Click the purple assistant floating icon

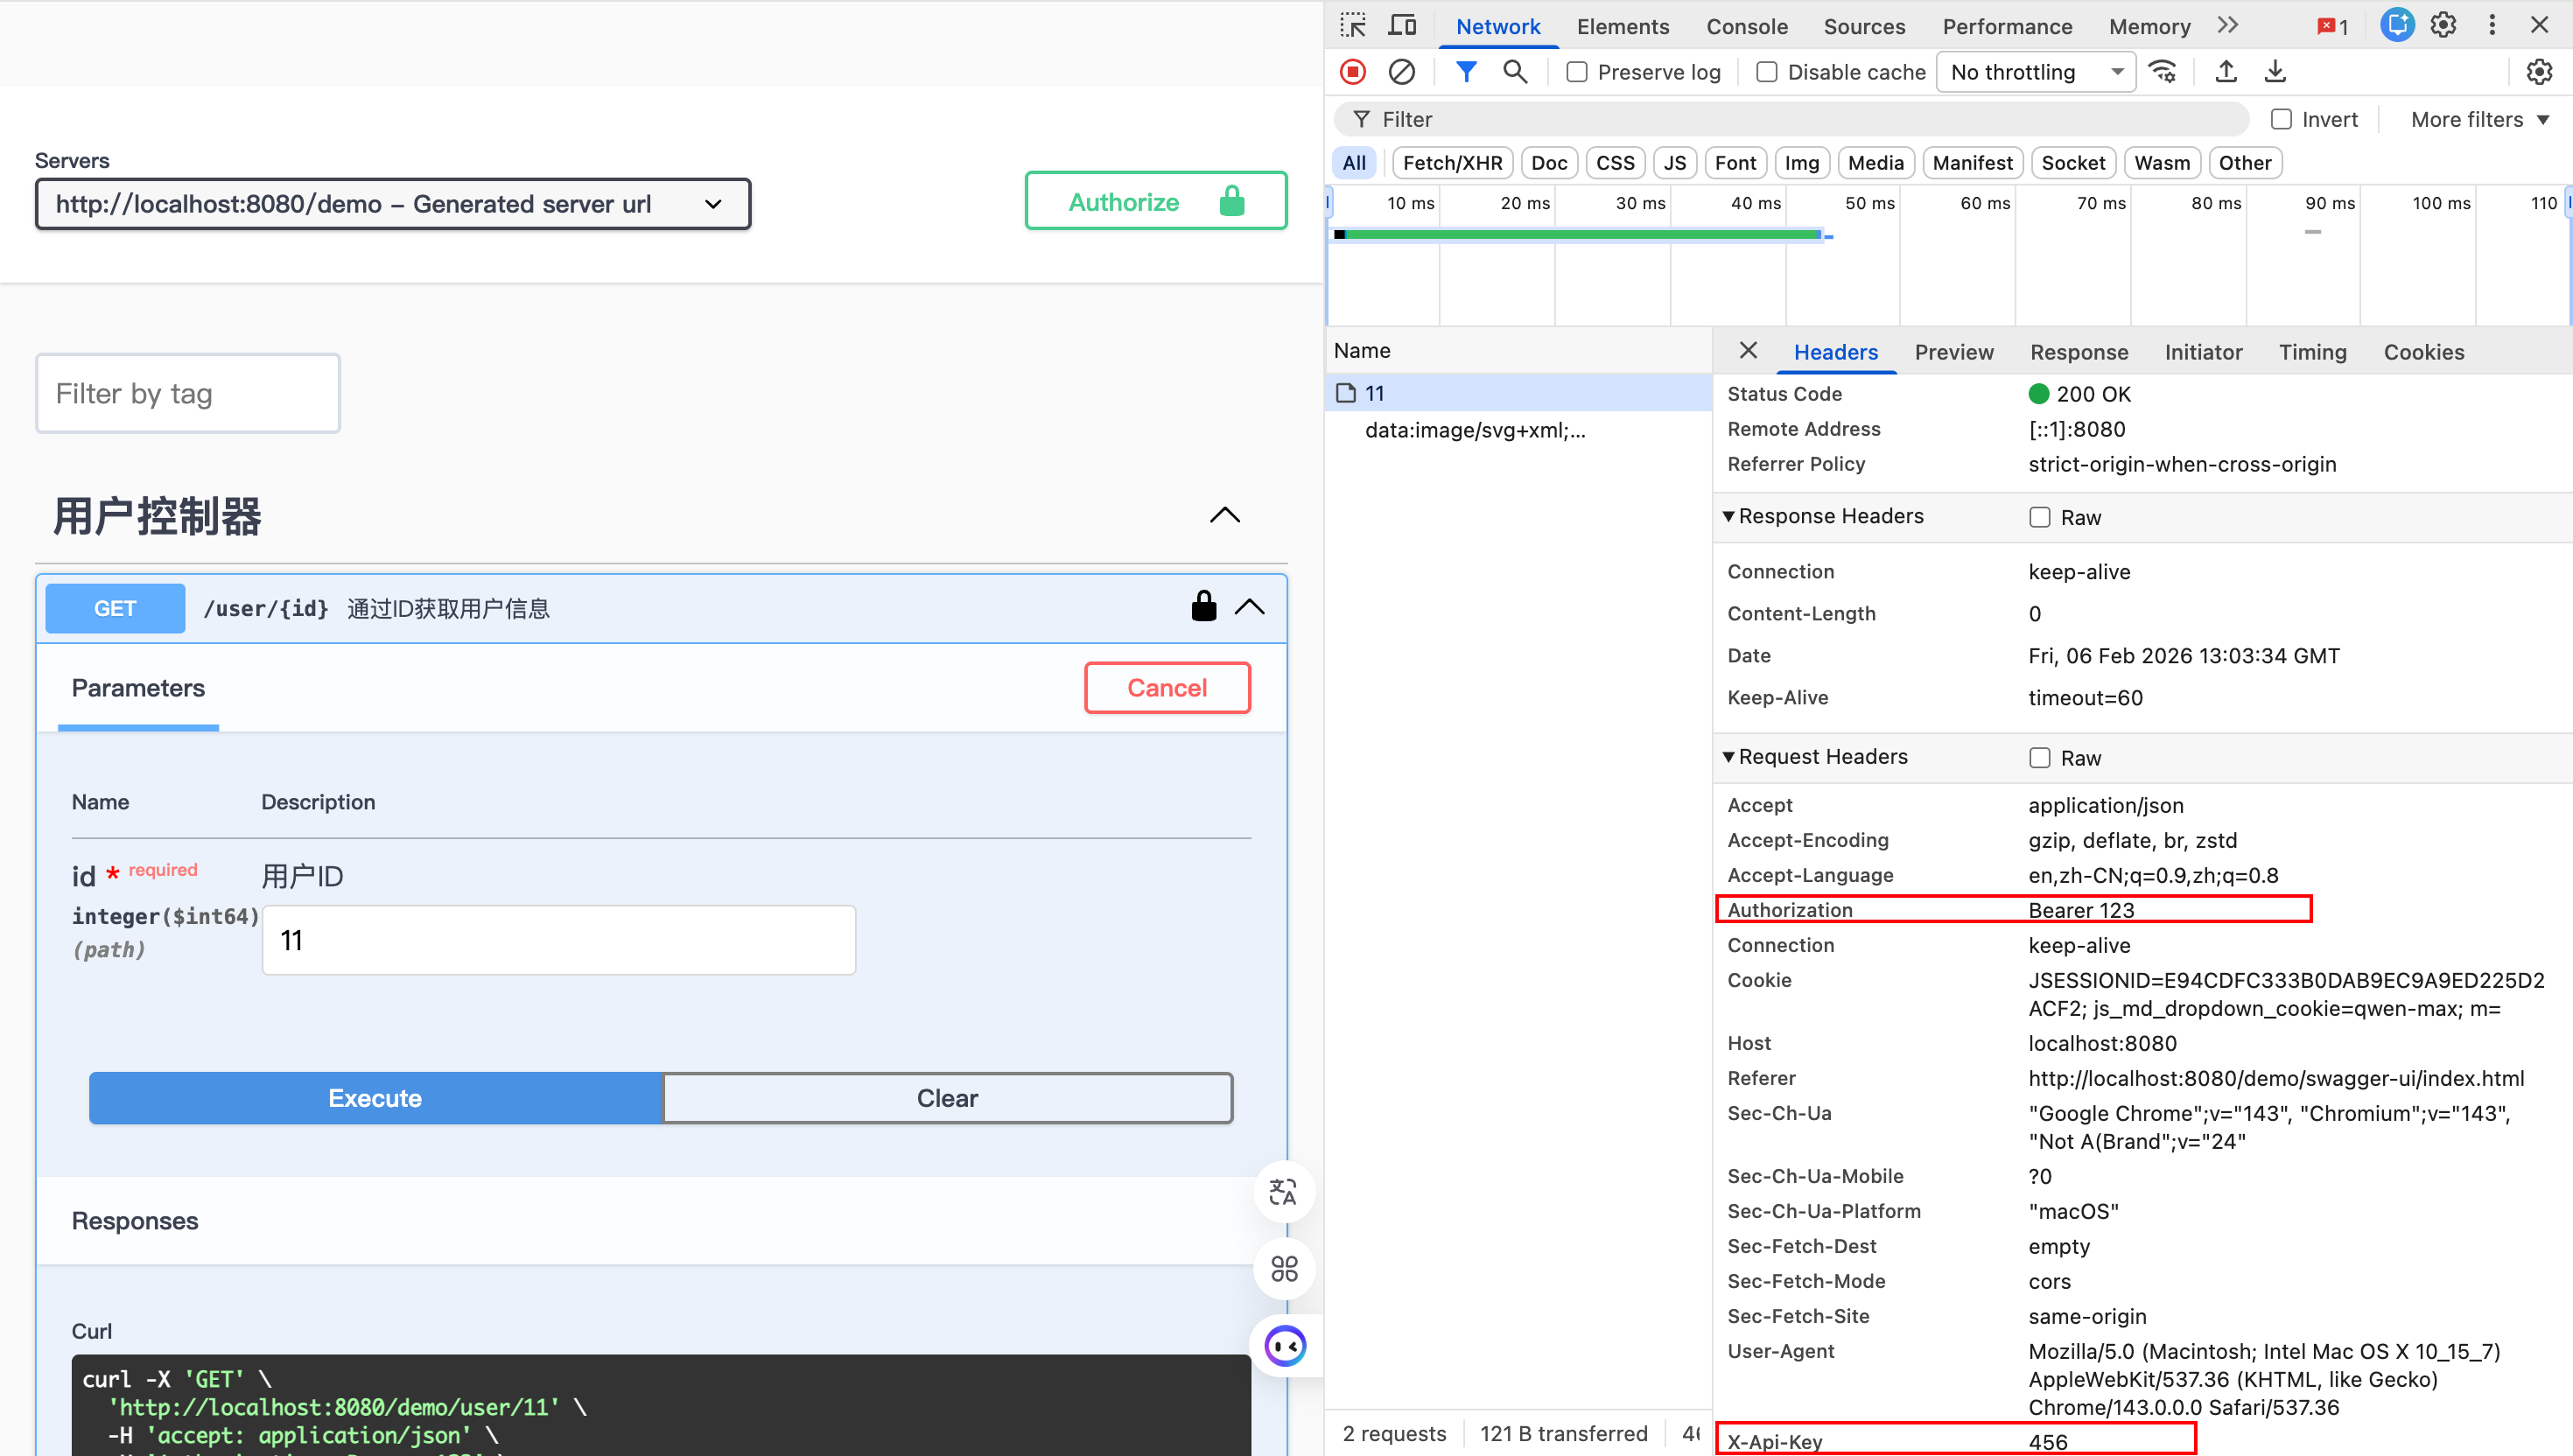[x=1285, y=1346]
